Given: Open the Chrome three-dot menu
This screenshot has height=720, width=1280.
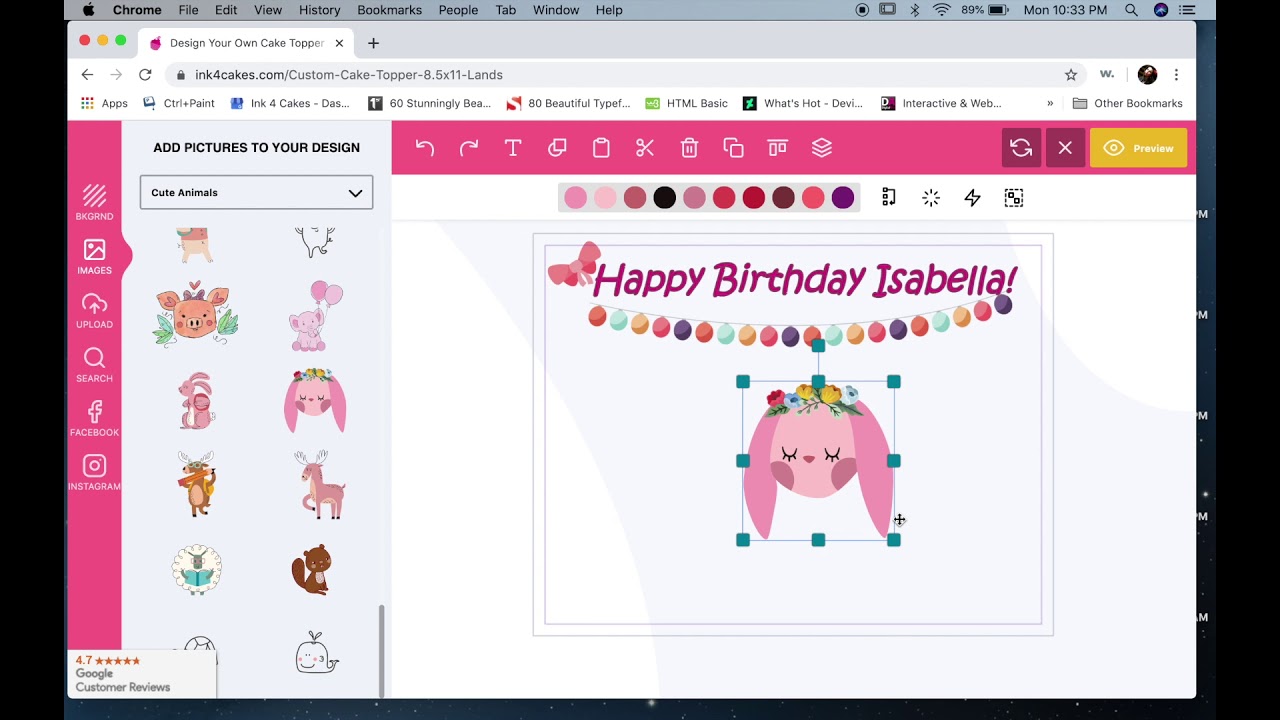Looking at the screenshot, I should [1176, 75].
